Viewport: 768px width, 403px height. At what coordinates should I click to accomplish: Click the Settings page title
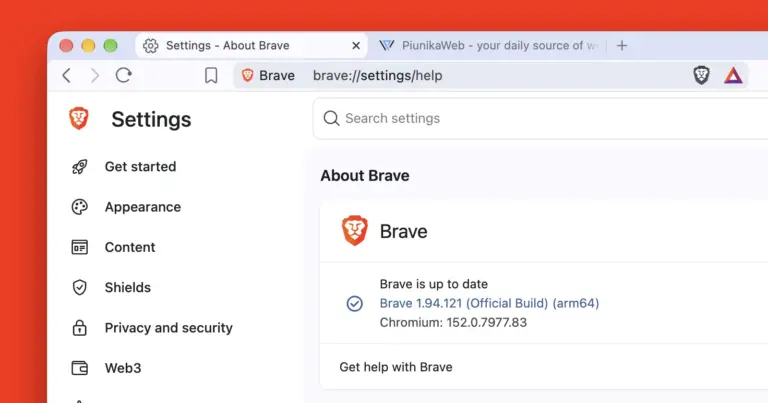(x=151, y=119)
